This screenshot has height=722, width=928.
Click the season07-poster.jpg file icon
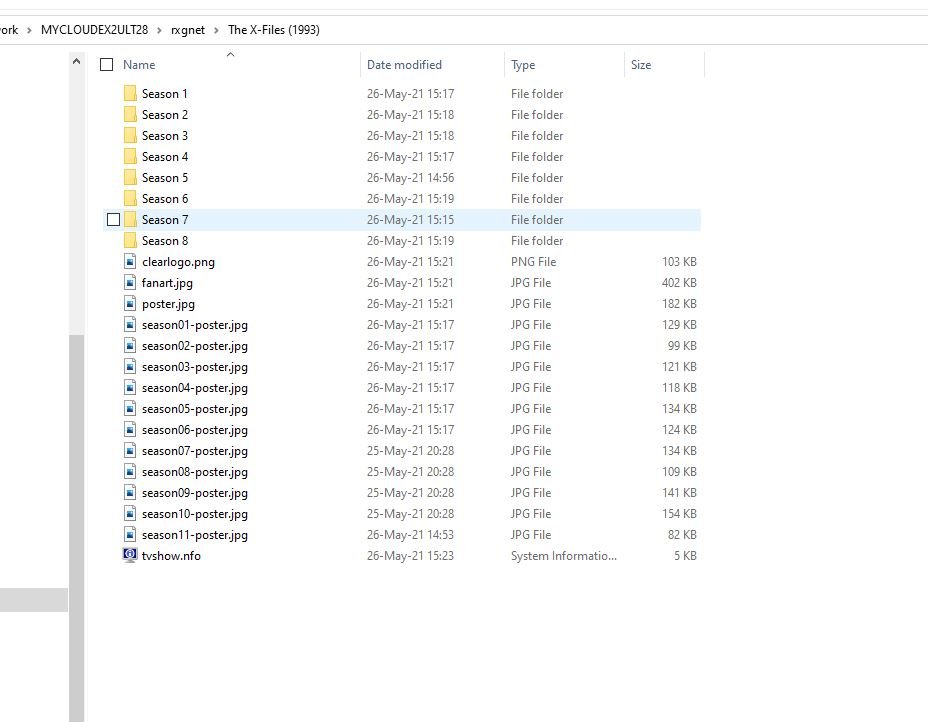130,450
